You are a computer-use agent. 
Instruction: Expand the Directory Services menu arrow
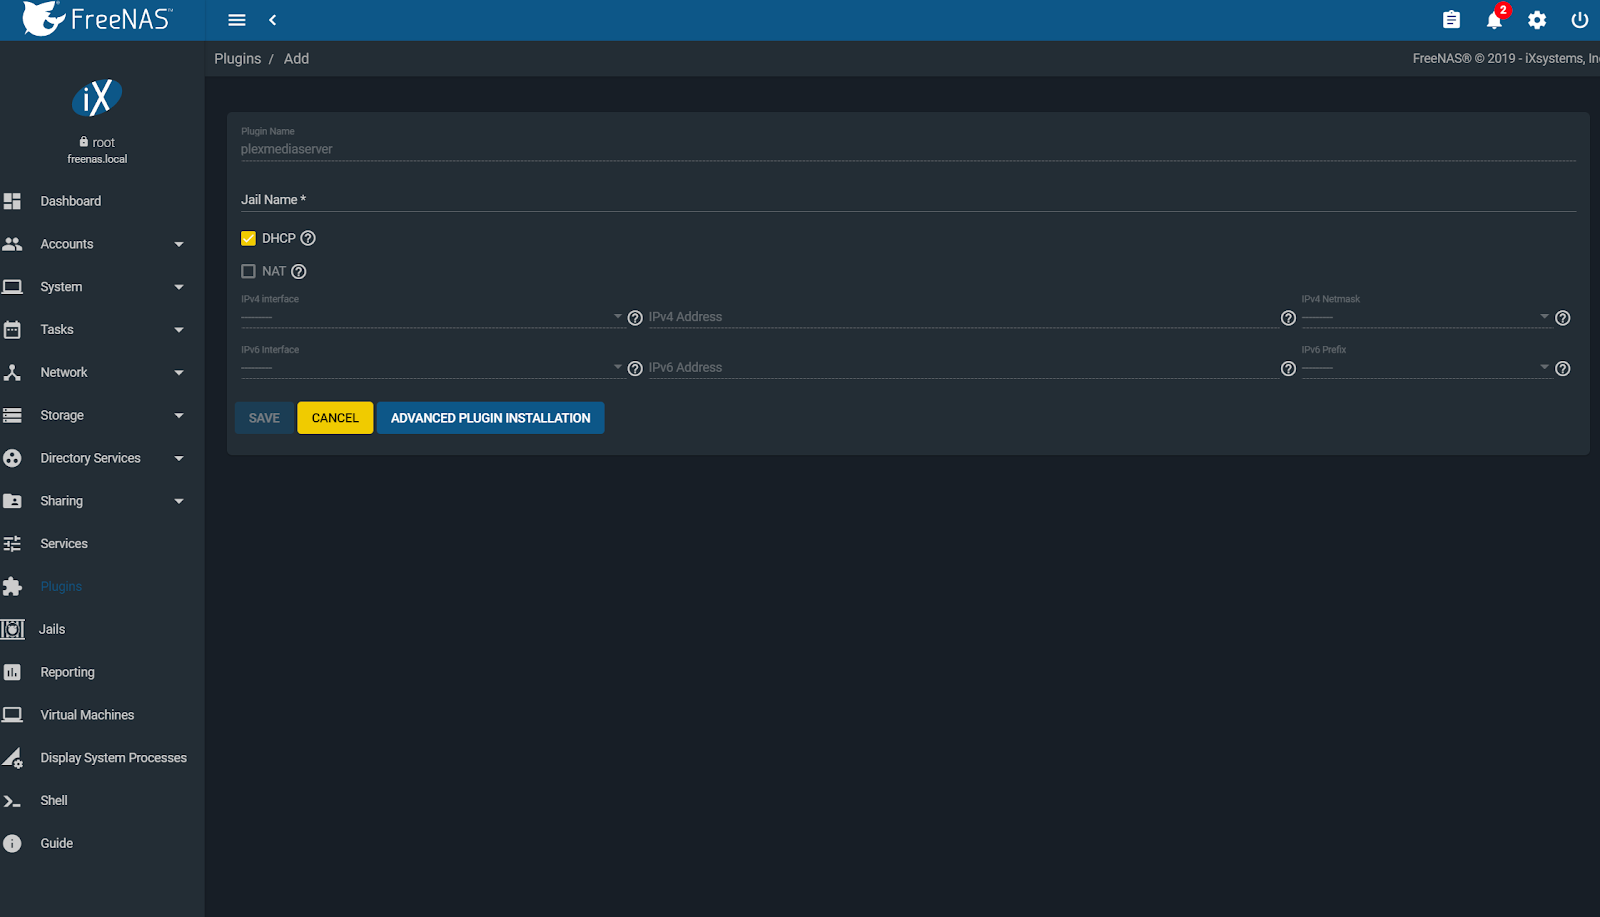179,459
